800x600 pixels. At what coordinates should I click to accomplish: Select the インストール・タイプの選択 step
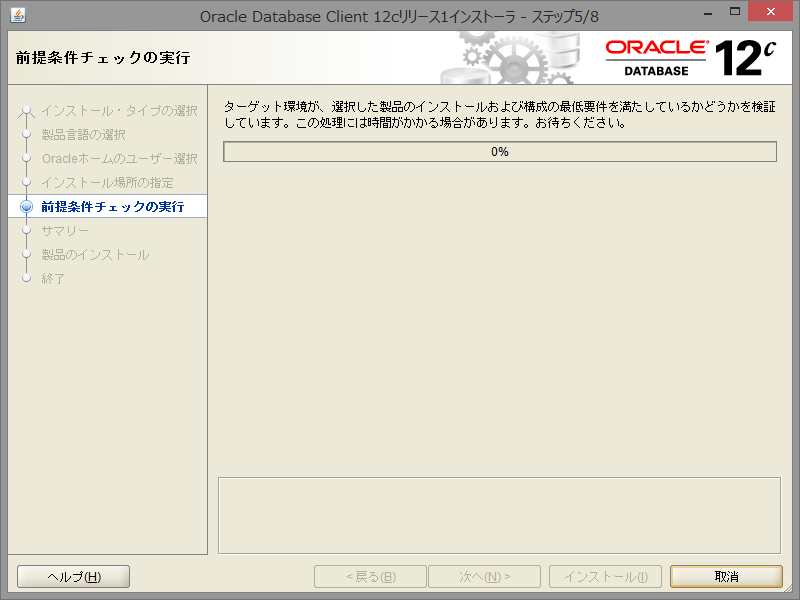119,111
